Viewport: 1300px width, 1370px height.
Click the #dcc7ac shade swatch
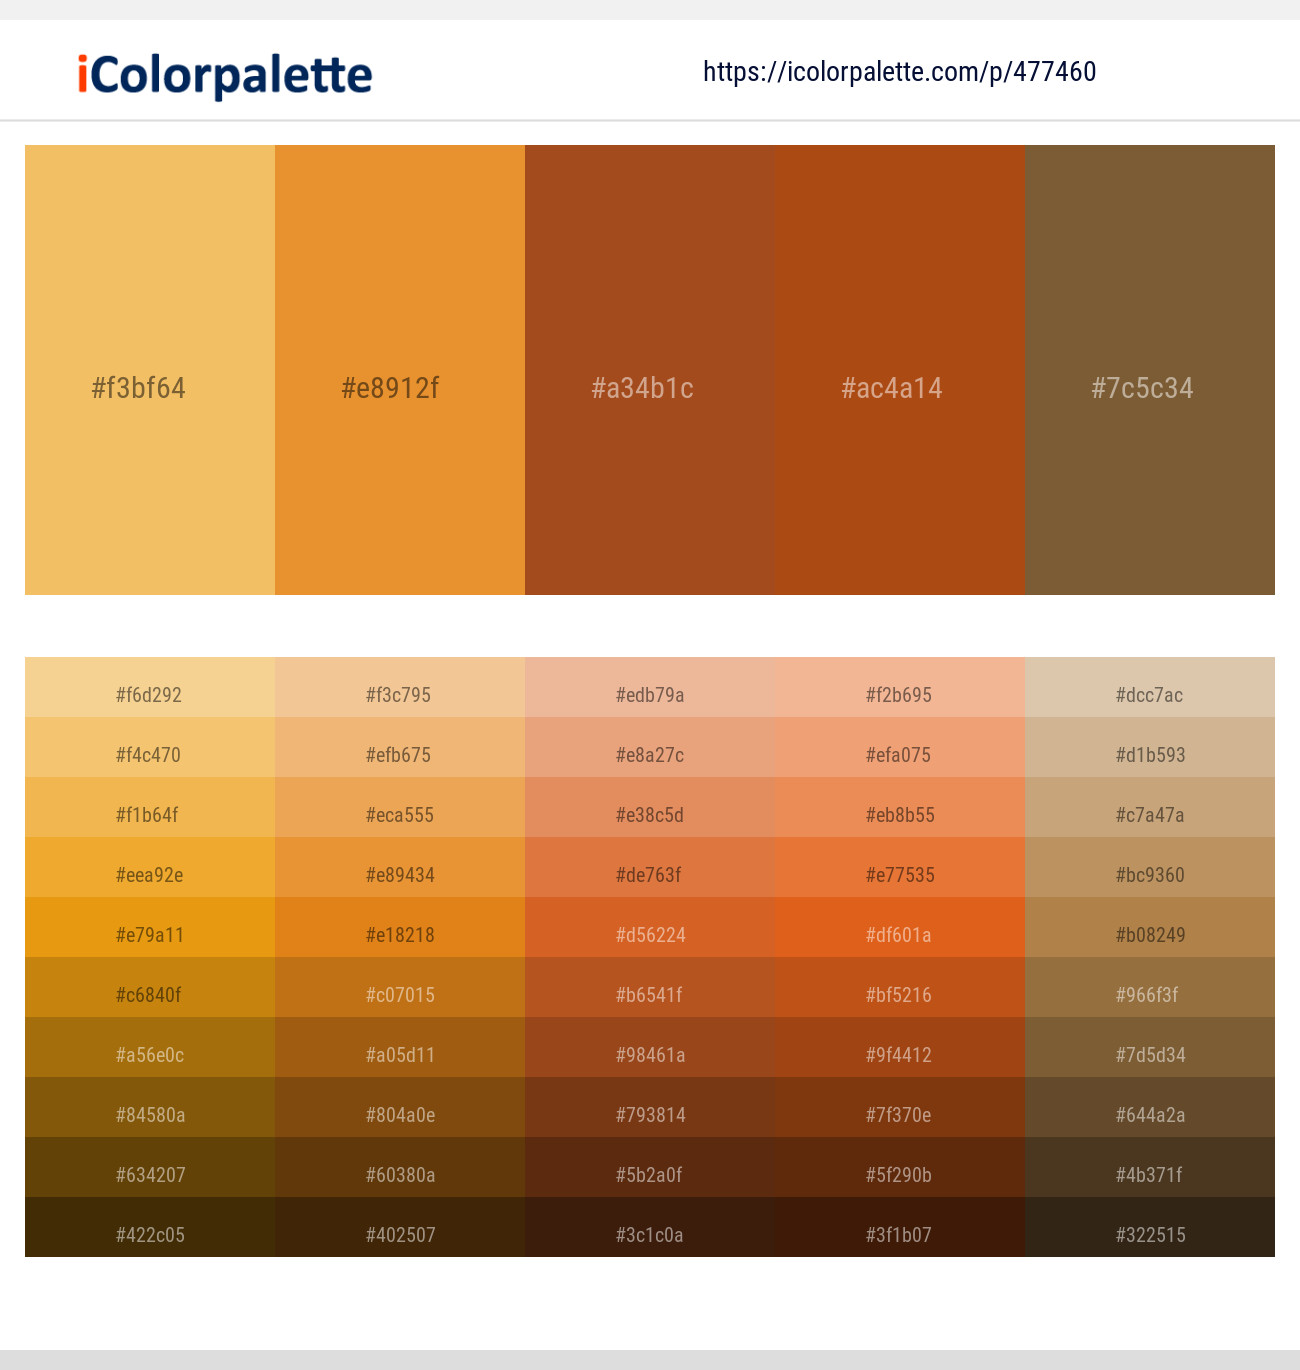click(x=1150, y=694)
